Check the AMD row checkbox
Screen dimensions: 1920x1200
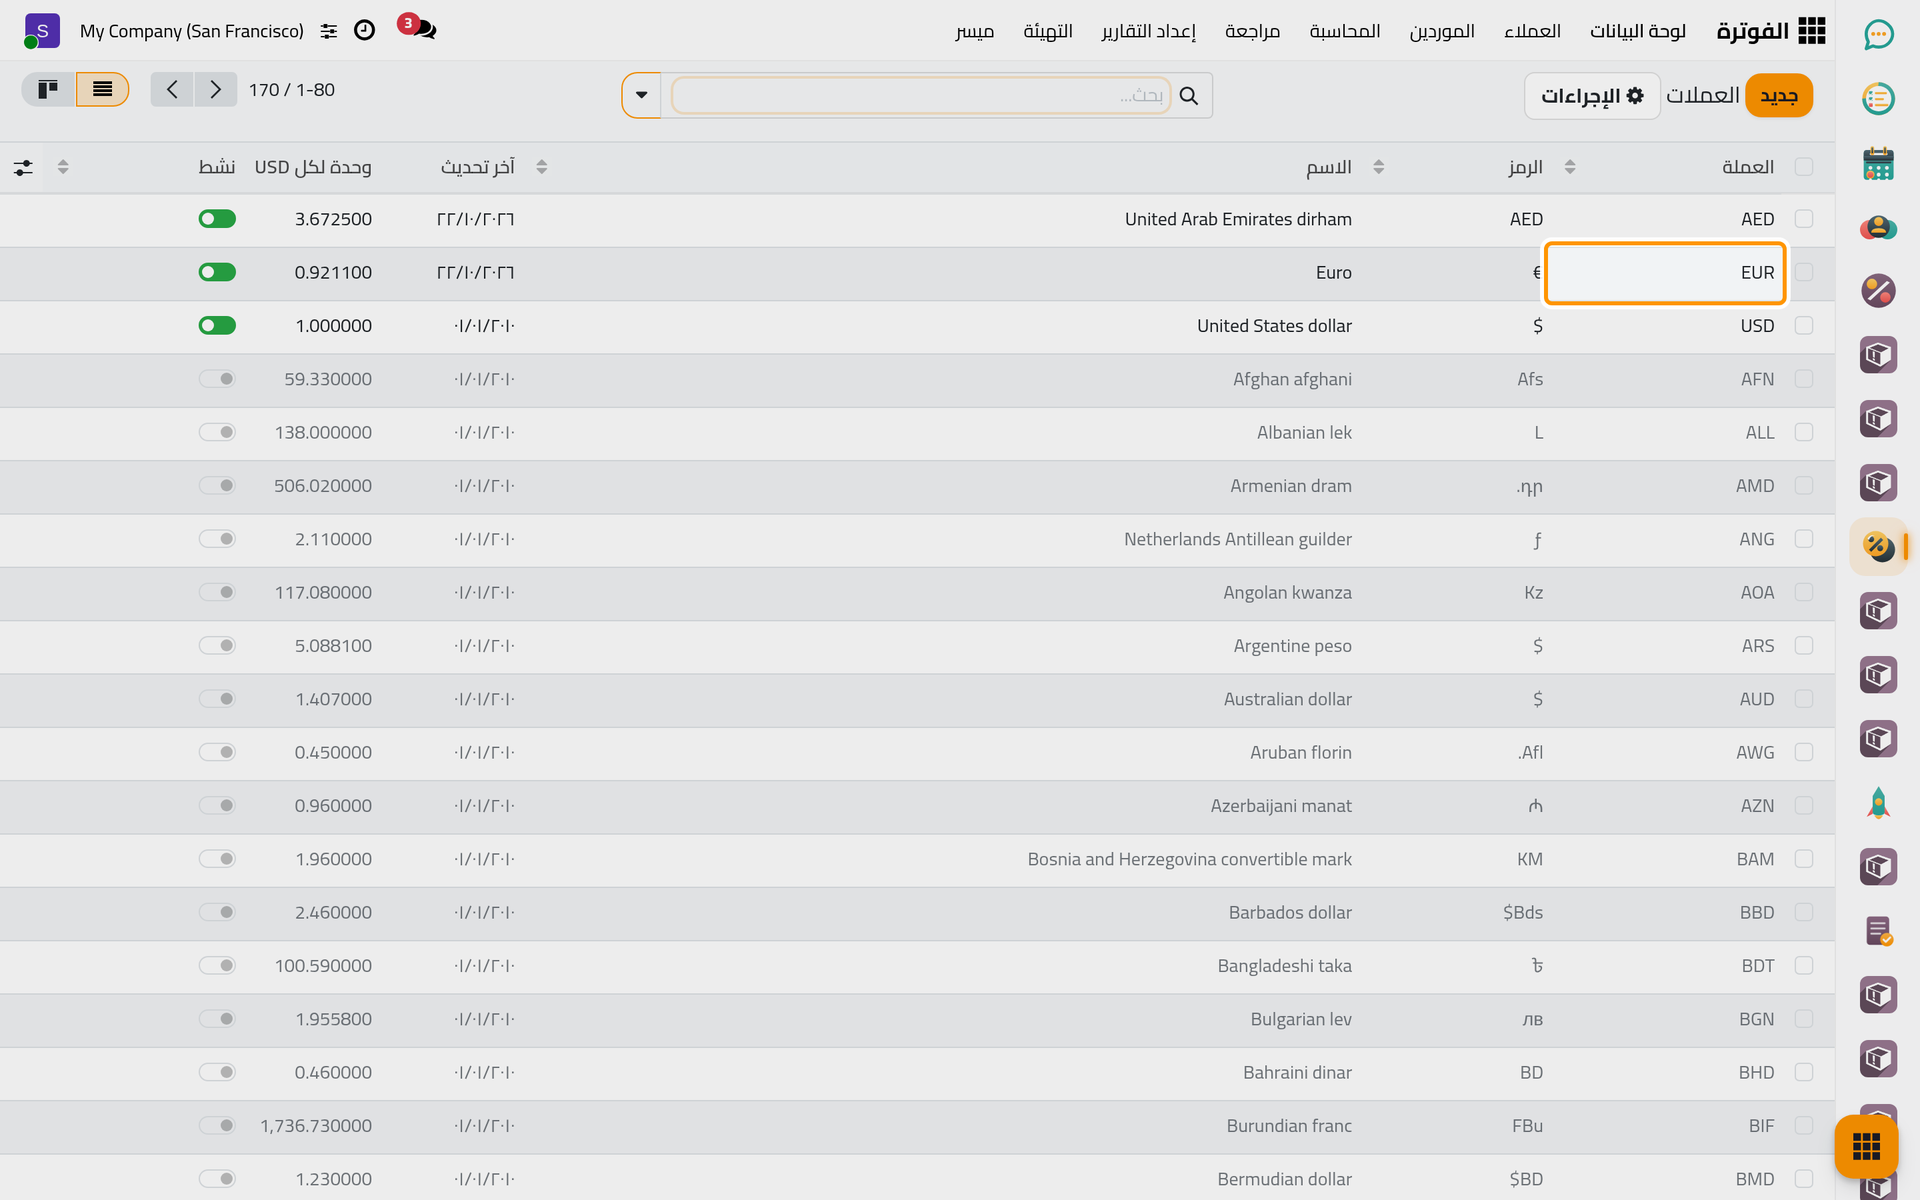click(x=1804, y=486)
